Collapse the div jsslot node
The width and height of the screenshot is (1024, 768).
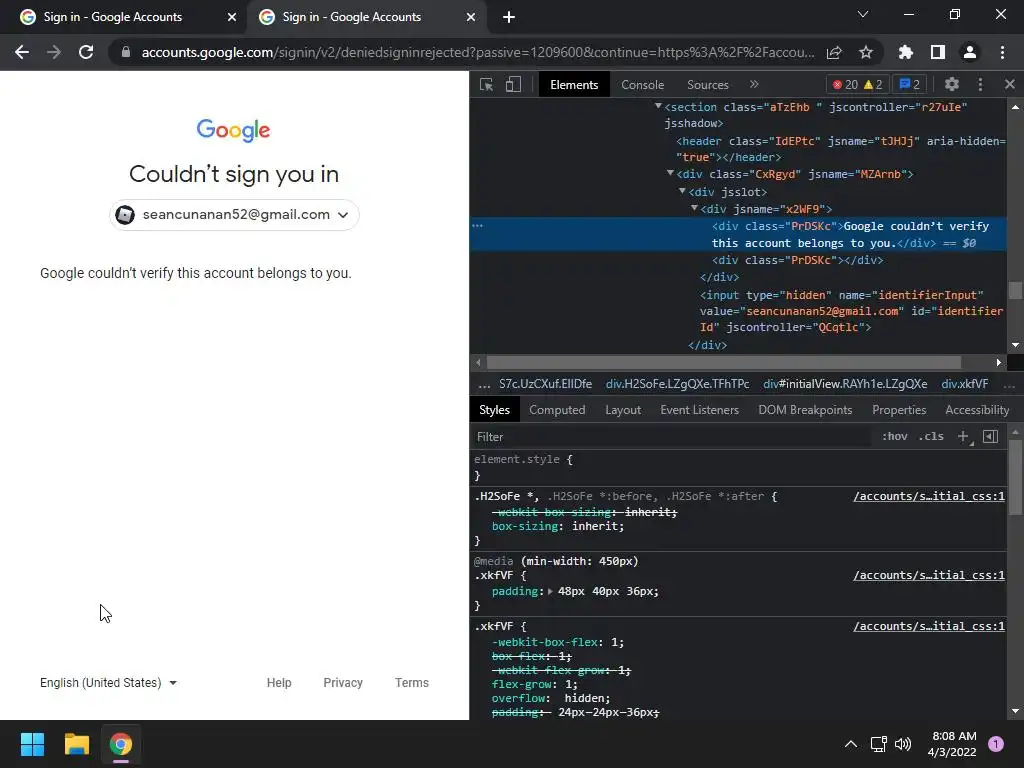click(x=682, y=191)
